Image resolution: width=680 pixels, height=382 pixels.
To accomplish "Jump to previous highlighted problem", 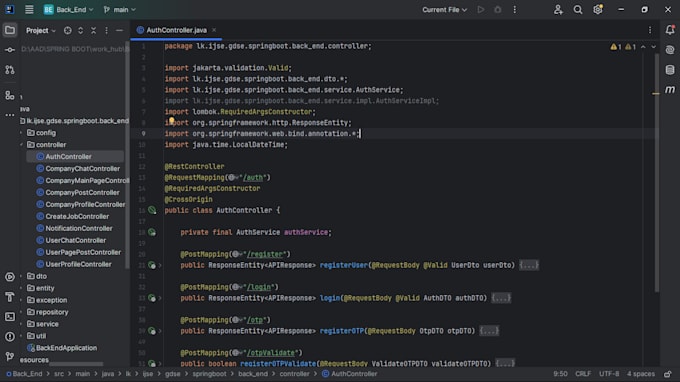I will 643,47.
